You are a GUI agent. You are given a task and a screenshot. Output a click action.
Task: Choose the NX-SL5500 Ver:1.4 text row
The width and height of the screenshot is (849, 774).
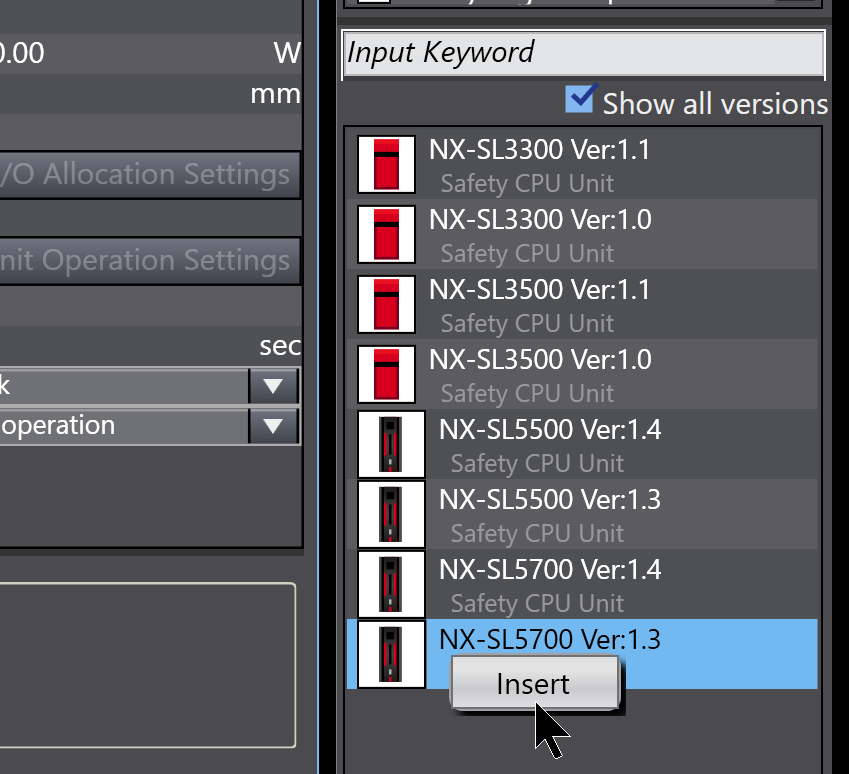tap(582, 444)
